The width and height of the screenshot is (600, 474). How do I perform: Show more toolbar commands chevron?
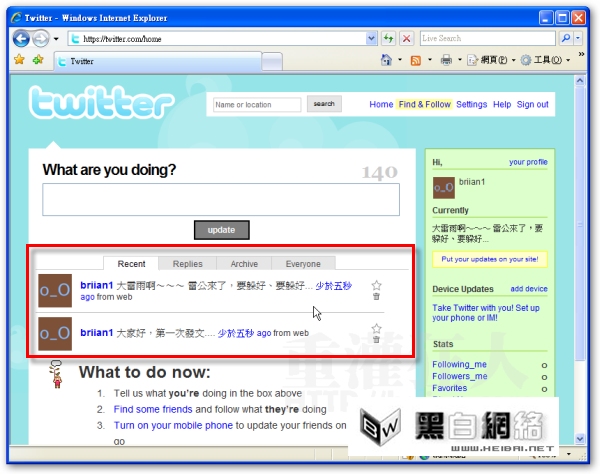[x=581, y=54]
